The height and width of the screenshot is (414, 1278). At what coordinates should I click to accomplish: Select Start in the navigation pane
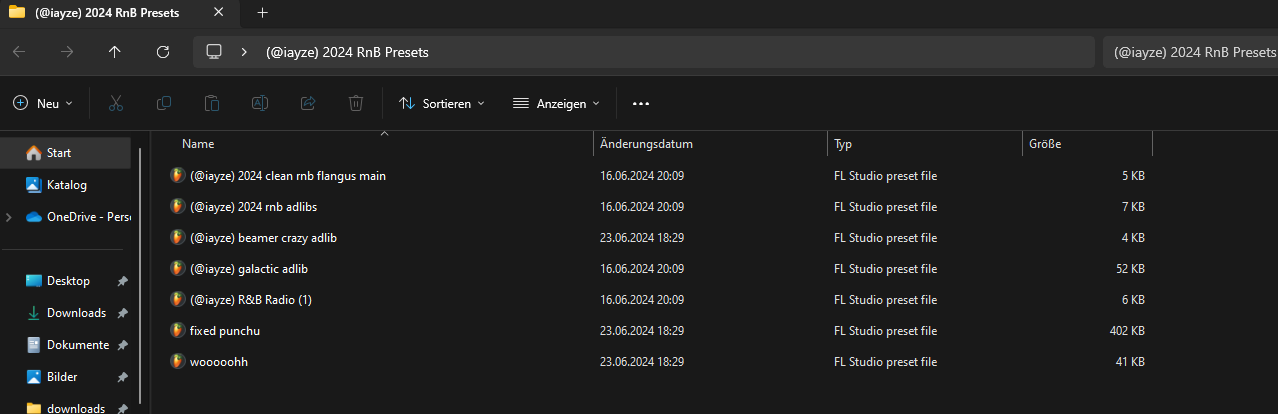66,153
